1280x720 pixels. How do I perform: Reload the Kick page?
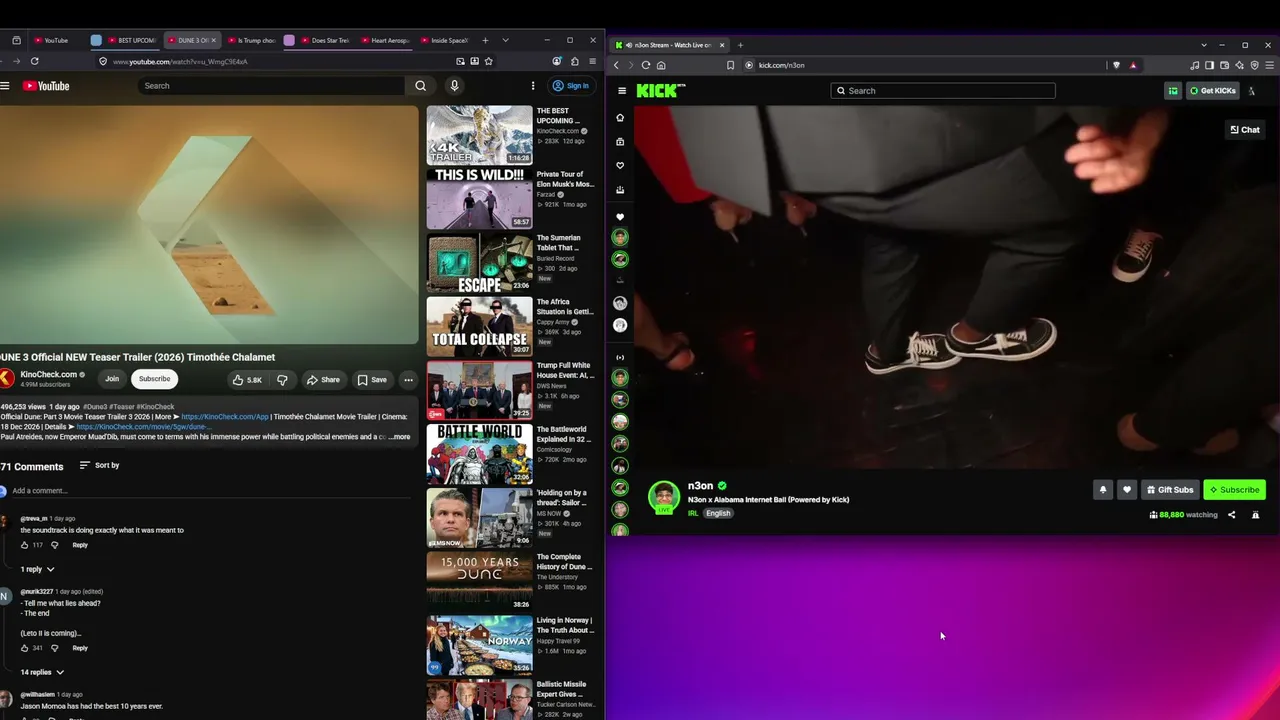pos(646,65)
